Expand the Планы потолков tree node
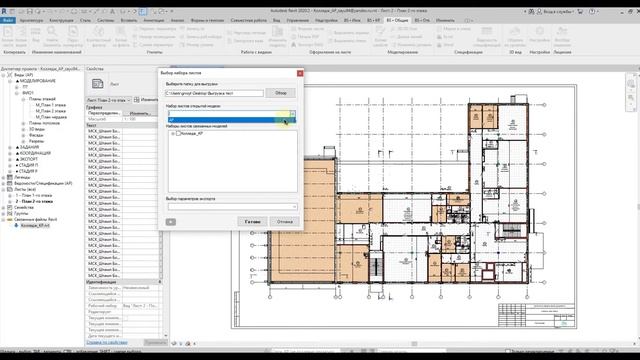Screen dimensions: 640x360 coord(23,123)
